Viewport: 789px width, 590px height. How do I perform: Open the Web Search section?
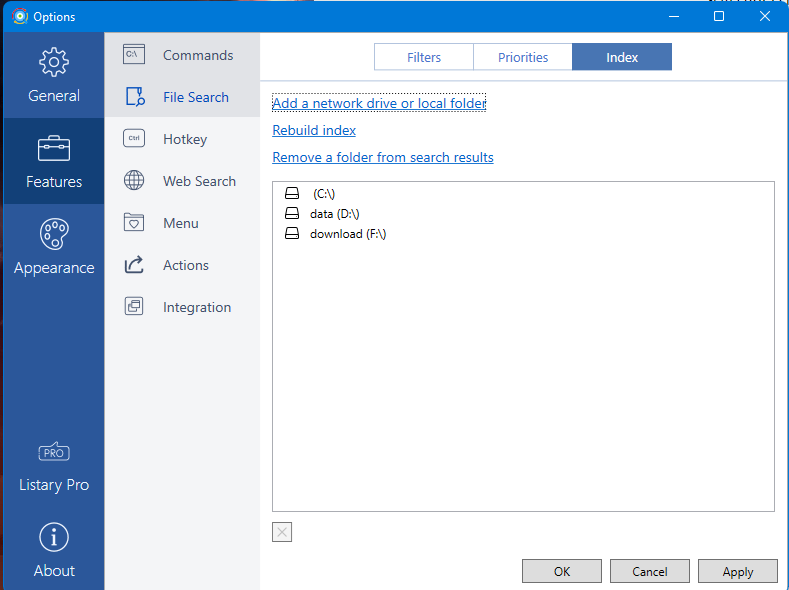182,181
